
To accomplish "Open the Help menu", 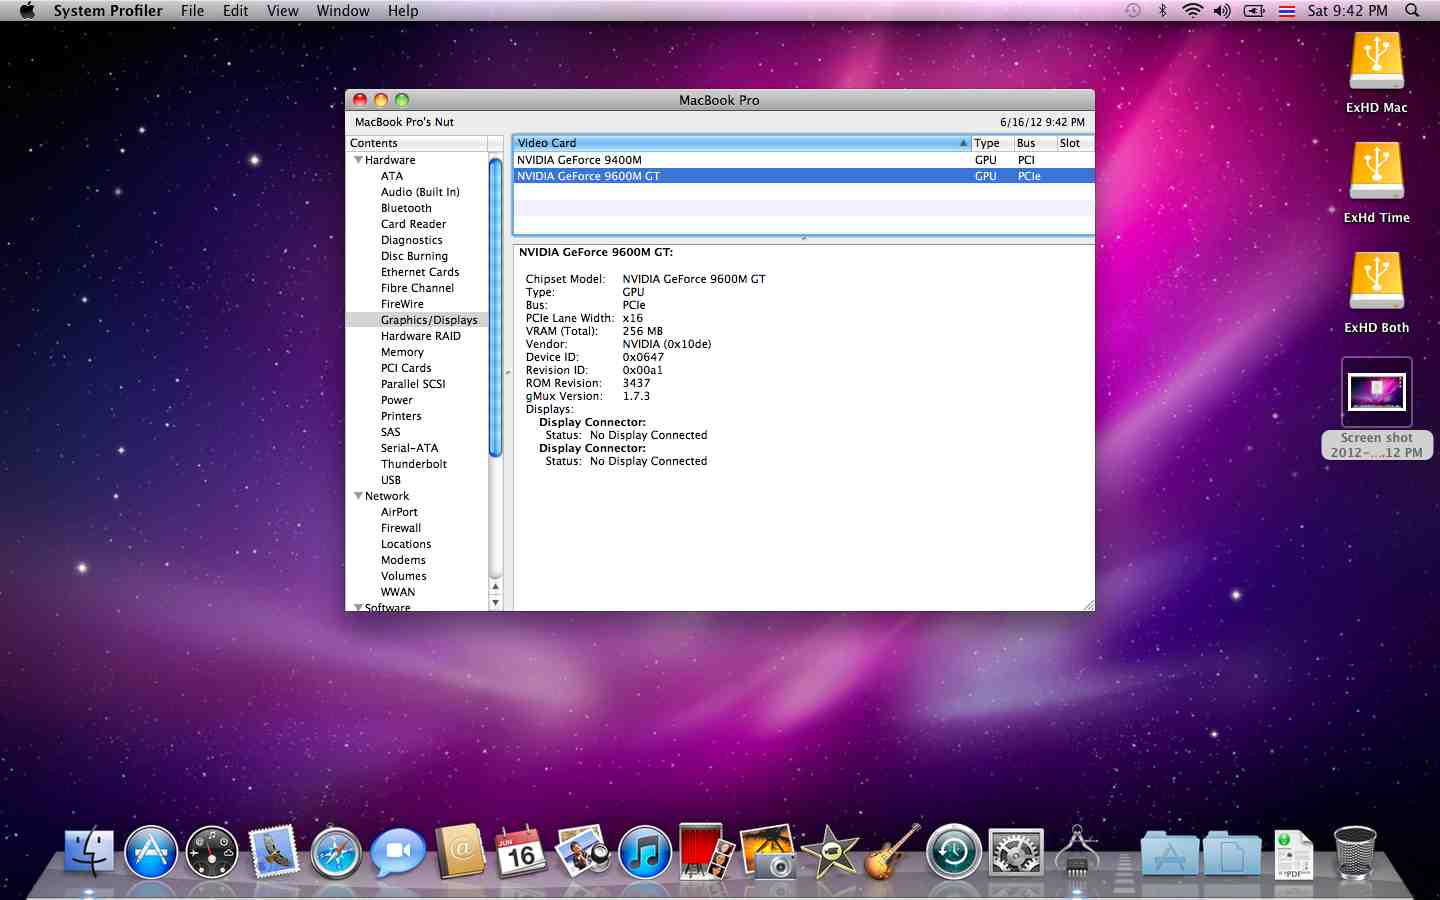I will (403, 10).
